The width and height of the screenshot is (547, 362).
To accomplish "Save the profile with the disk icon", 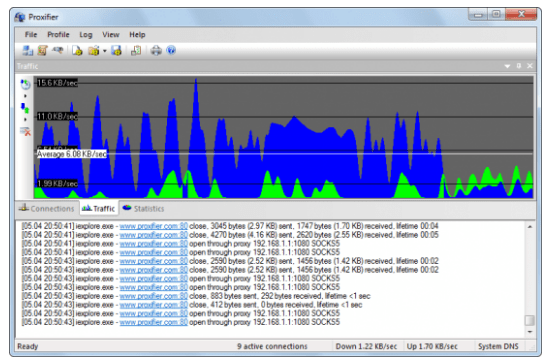I will point(116,51).
